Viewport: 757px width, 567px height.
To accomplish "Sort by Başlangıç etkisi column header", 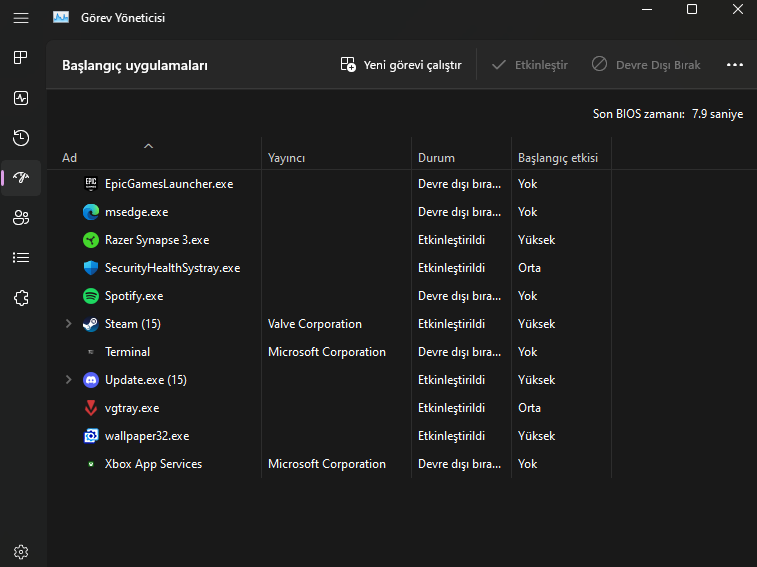I will 558,158.
